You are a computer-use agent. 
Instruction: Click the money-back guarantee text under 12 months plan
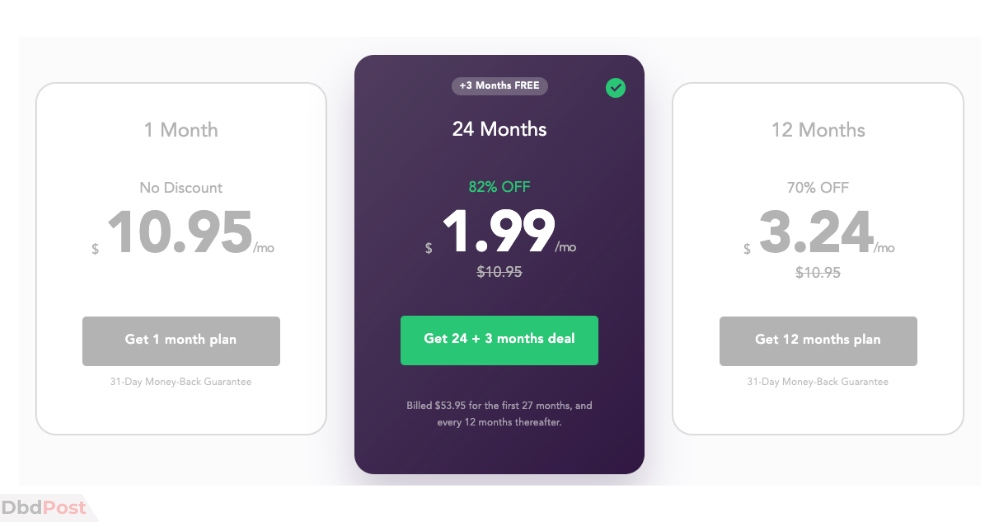coord(818,382)
